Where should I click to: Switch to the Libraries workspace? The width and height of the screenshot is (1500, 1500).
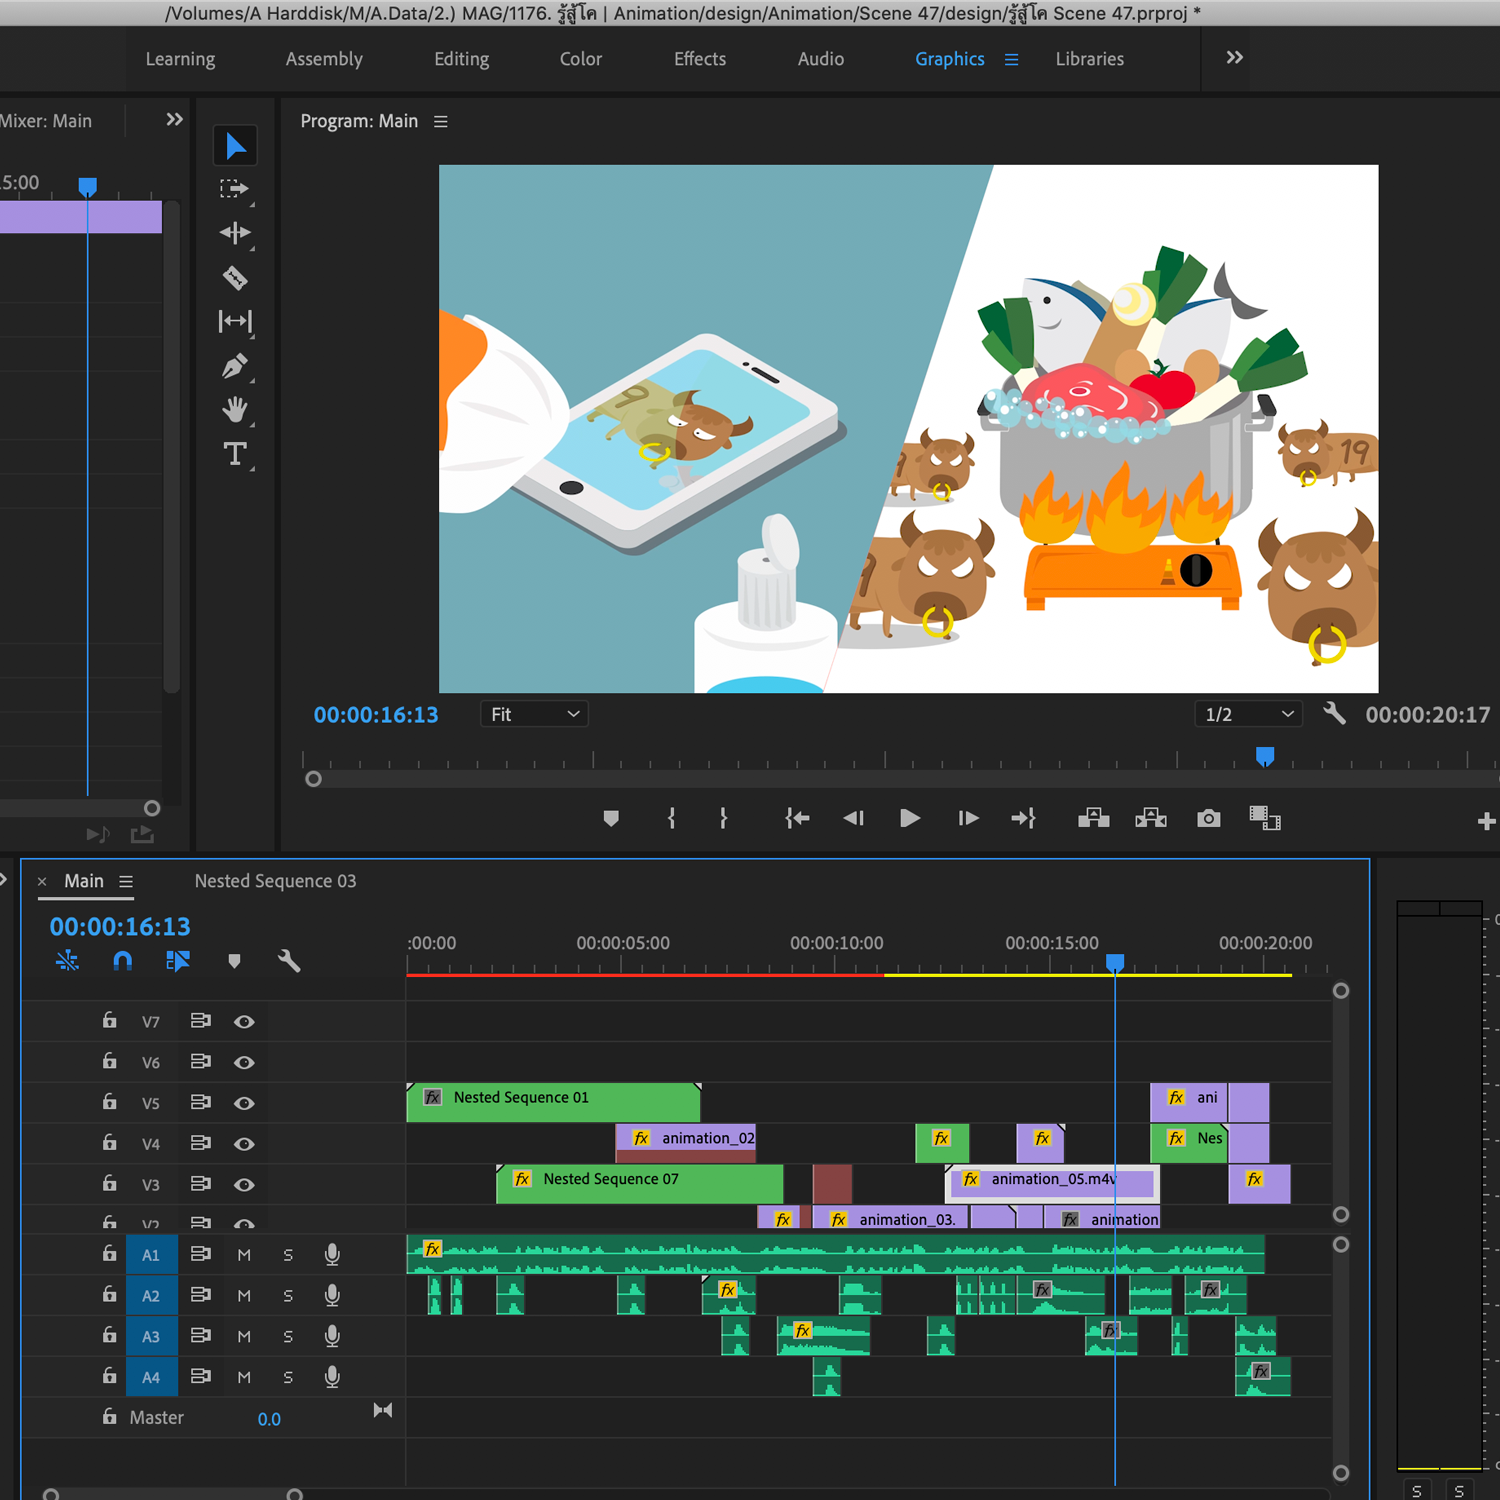(1090, 59)
